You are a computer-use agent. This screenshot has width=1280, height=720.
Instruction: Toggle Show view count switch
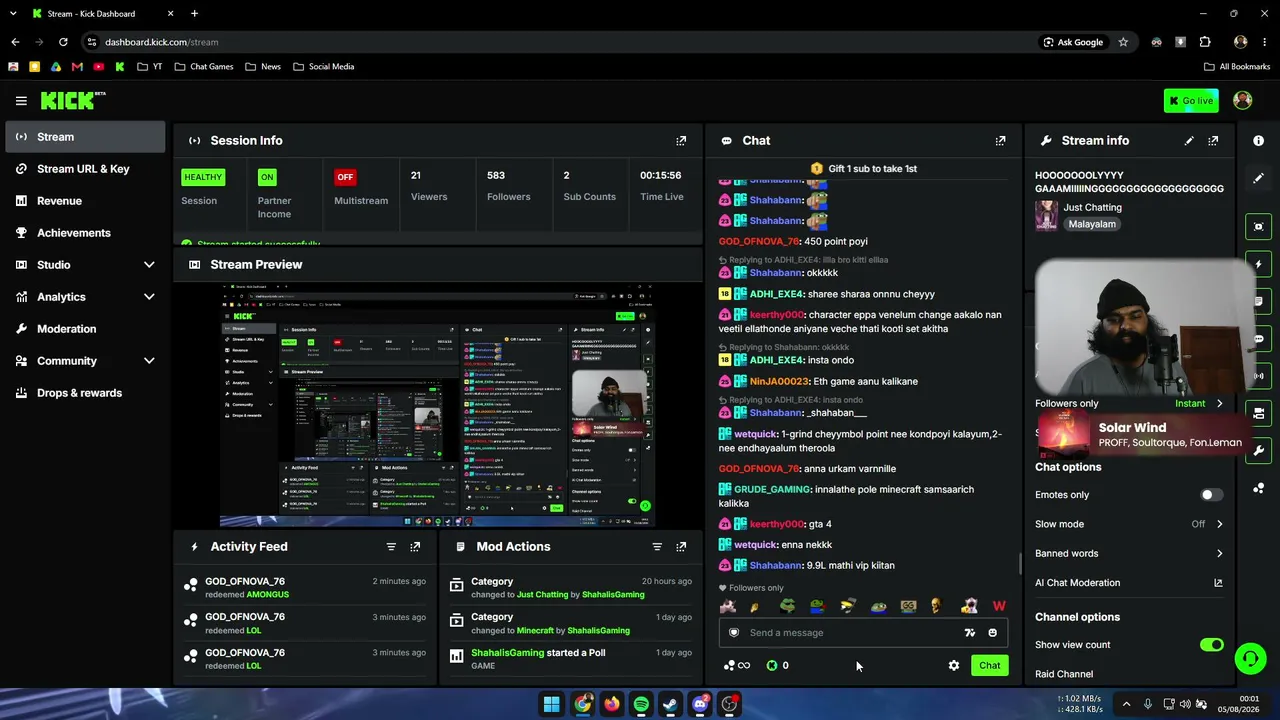[x=1212, y=645]
